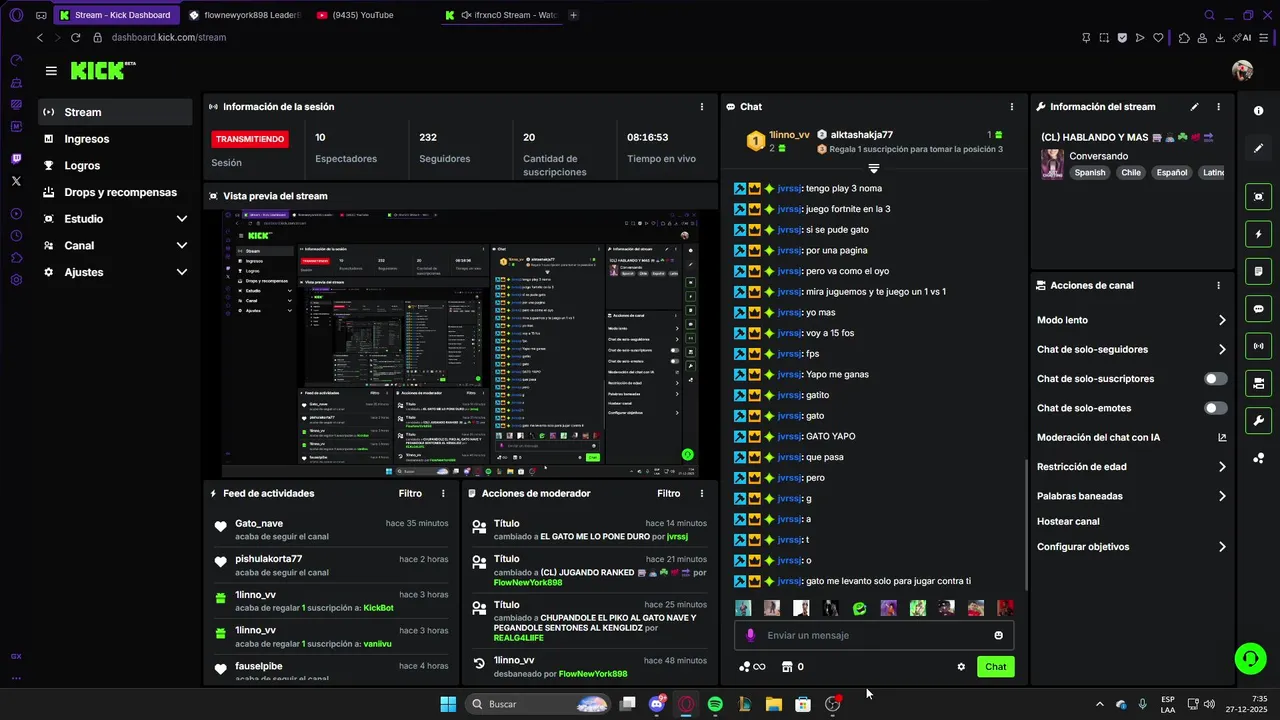
Task: Click the FlowNewYork898 link in desbaneado entry
Action: [593, 674]
